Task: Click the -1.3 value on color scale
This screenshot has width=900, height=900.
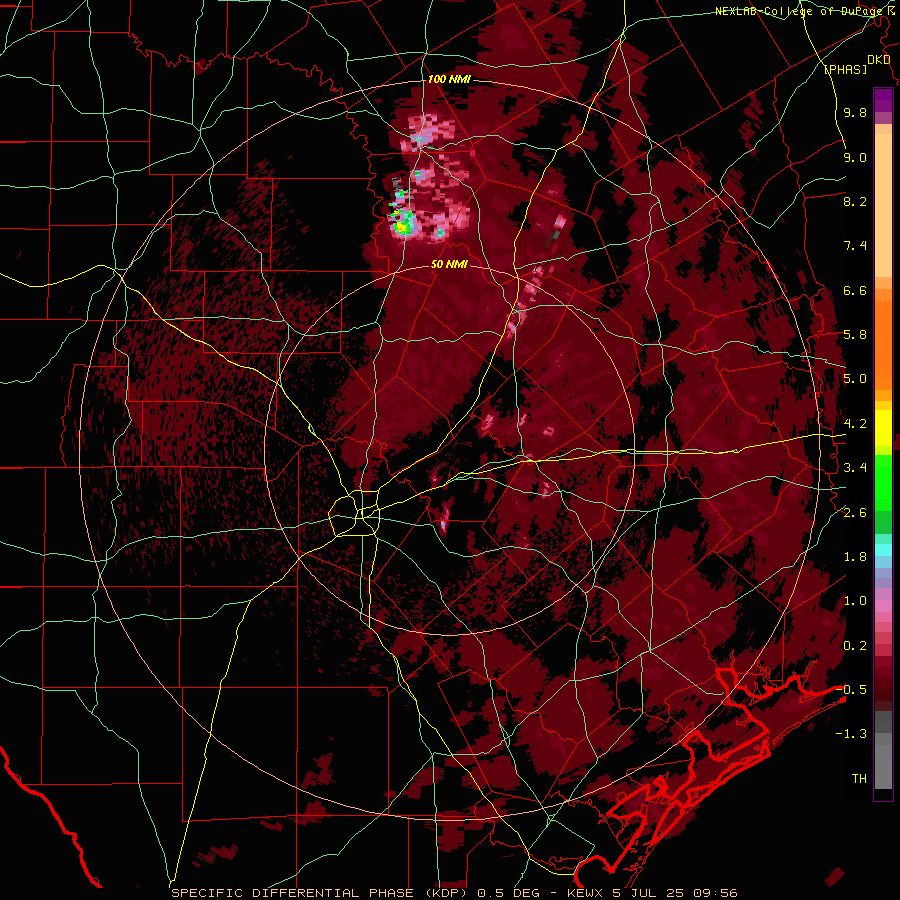Action: pyautogui.click(x=851, y=734)
